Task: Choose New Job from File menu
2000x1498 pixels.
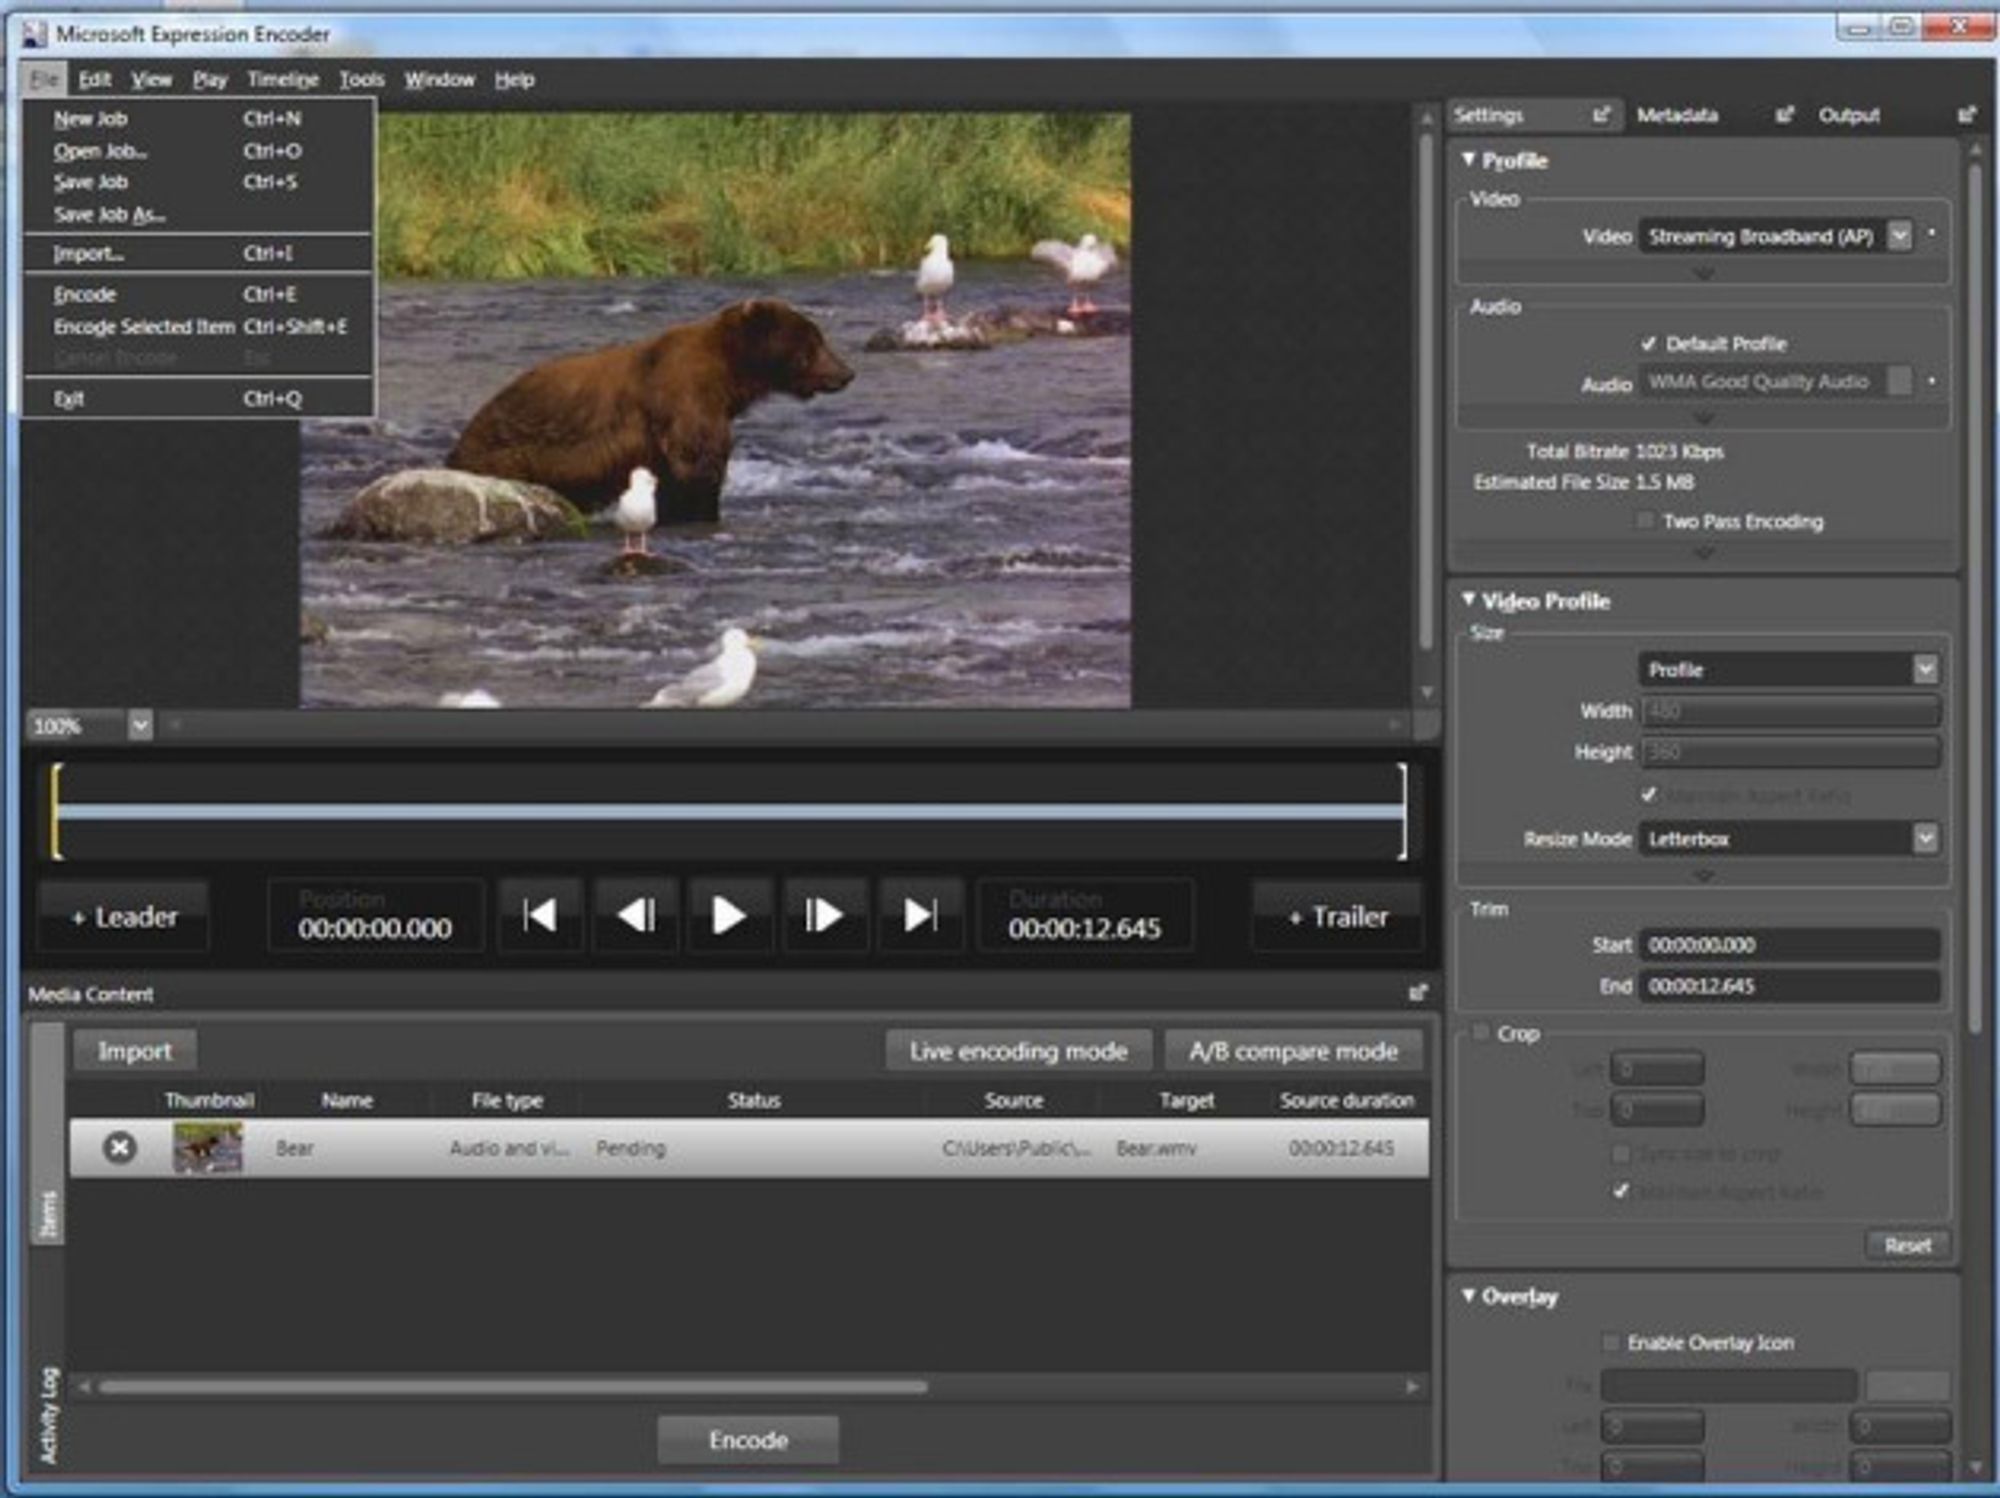Action: coord(198,118)
